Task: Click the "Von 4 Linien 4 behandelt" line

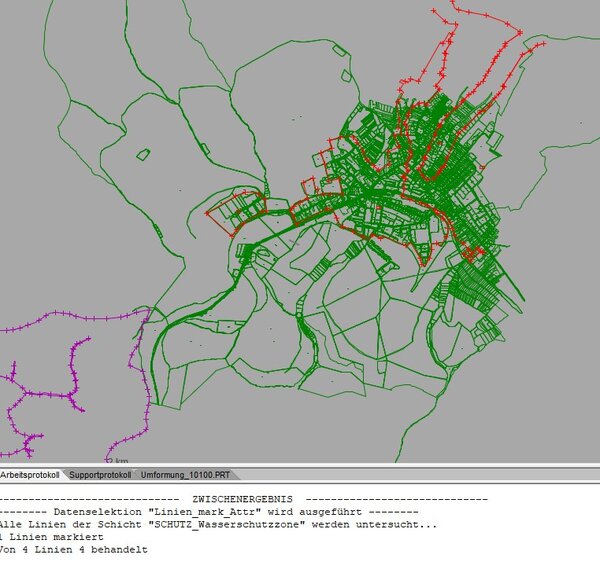Action: pyautogui.click(x=74, y=550)
